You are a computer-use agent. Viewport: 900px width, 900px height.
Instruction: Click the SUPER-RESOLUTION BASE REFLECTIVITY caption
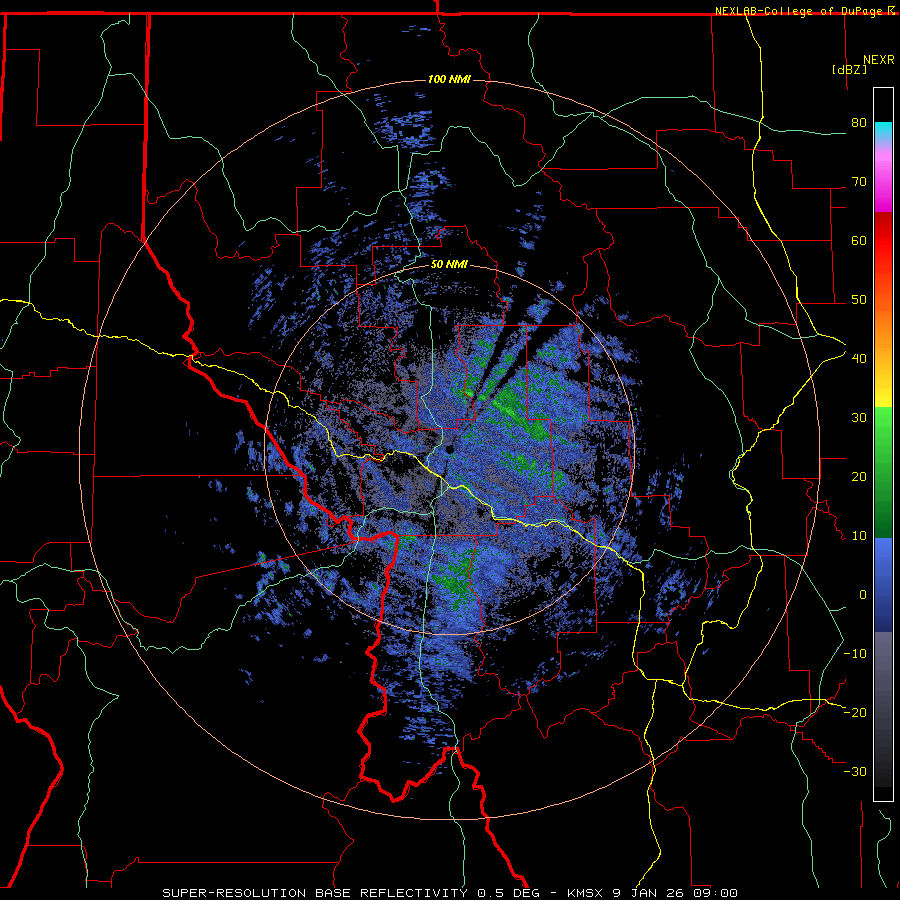(x=314, y=893)
